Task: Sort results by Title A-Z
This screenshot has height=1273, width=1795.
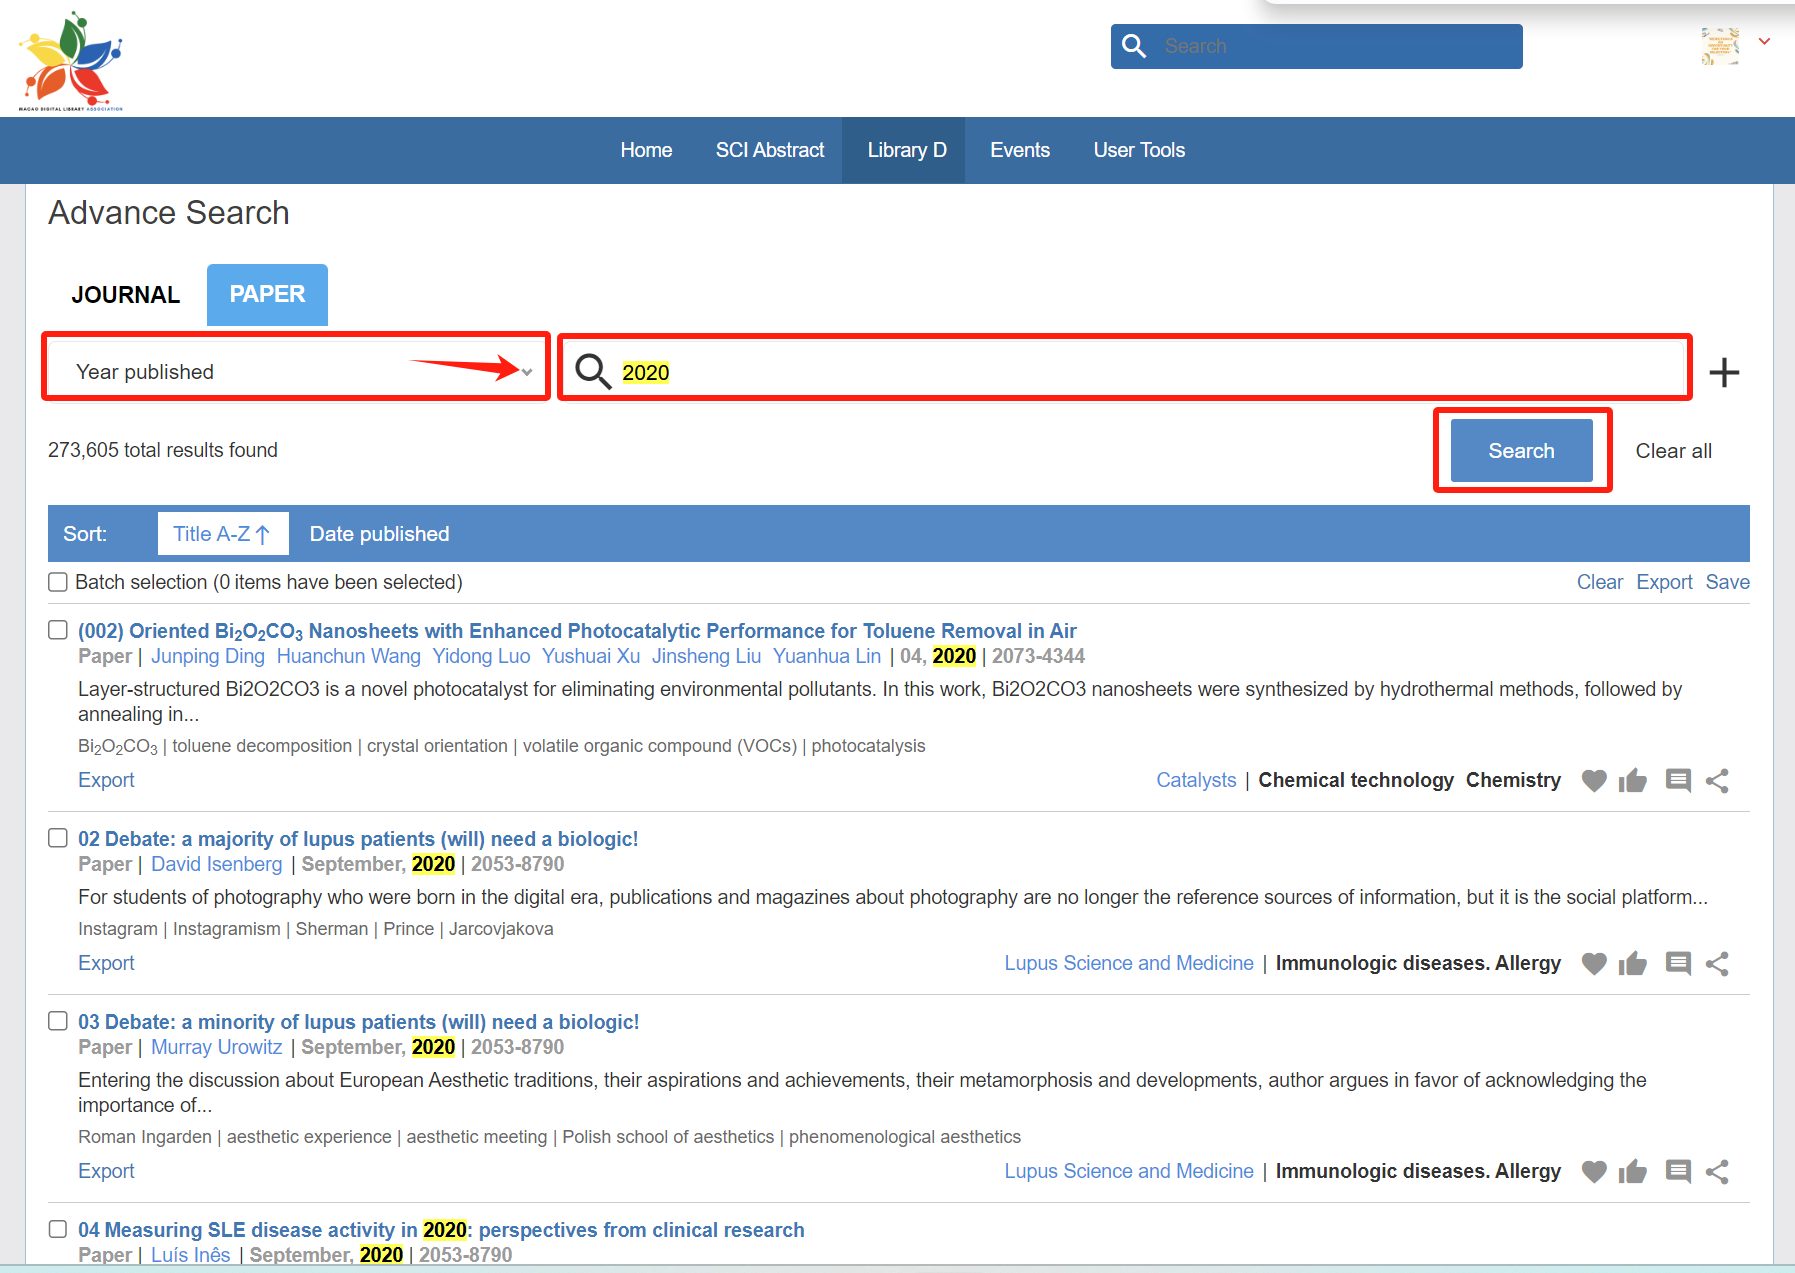Action: click(222, 534)
